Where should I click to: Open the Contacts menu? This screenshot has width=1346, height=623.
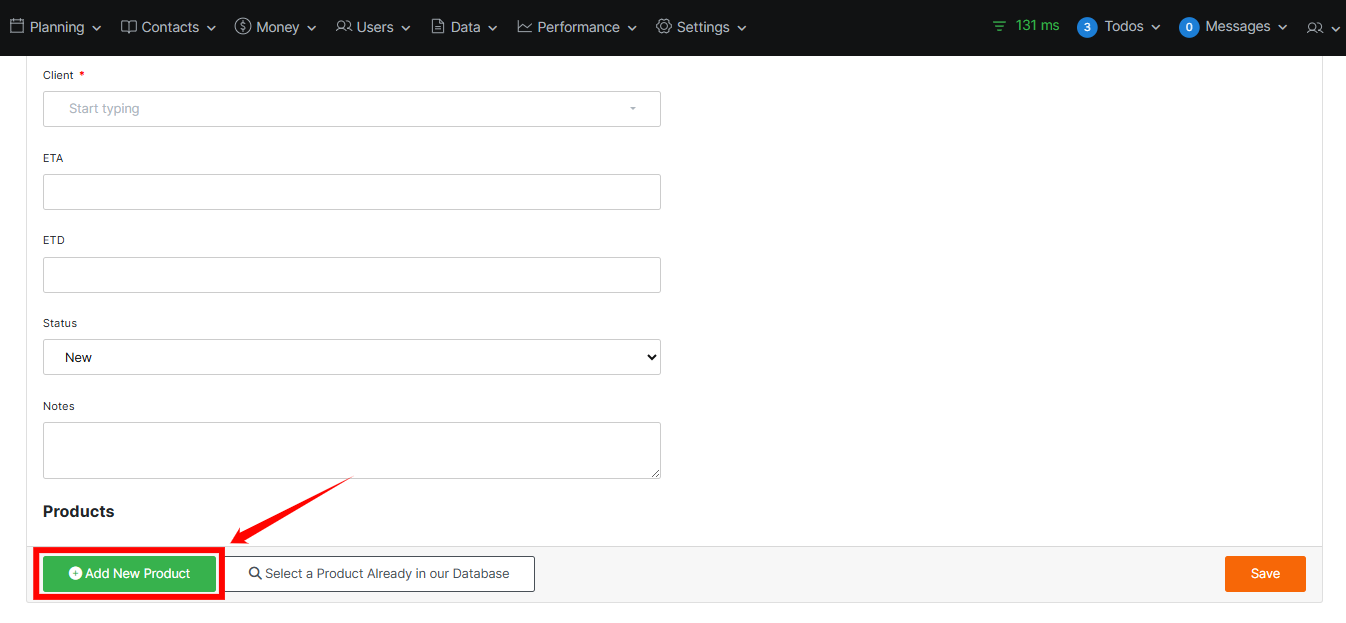(168, 26)
